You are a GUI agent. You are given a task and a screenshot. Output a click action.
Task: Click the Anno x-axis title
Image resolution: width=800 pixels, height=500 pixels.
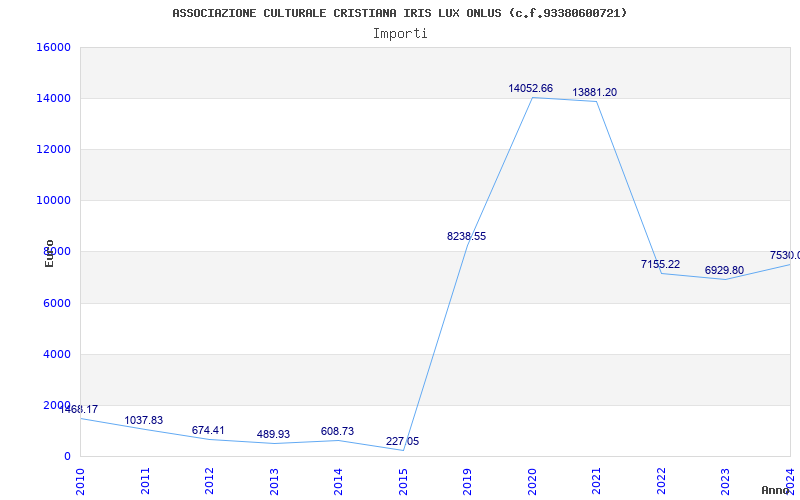776,490
